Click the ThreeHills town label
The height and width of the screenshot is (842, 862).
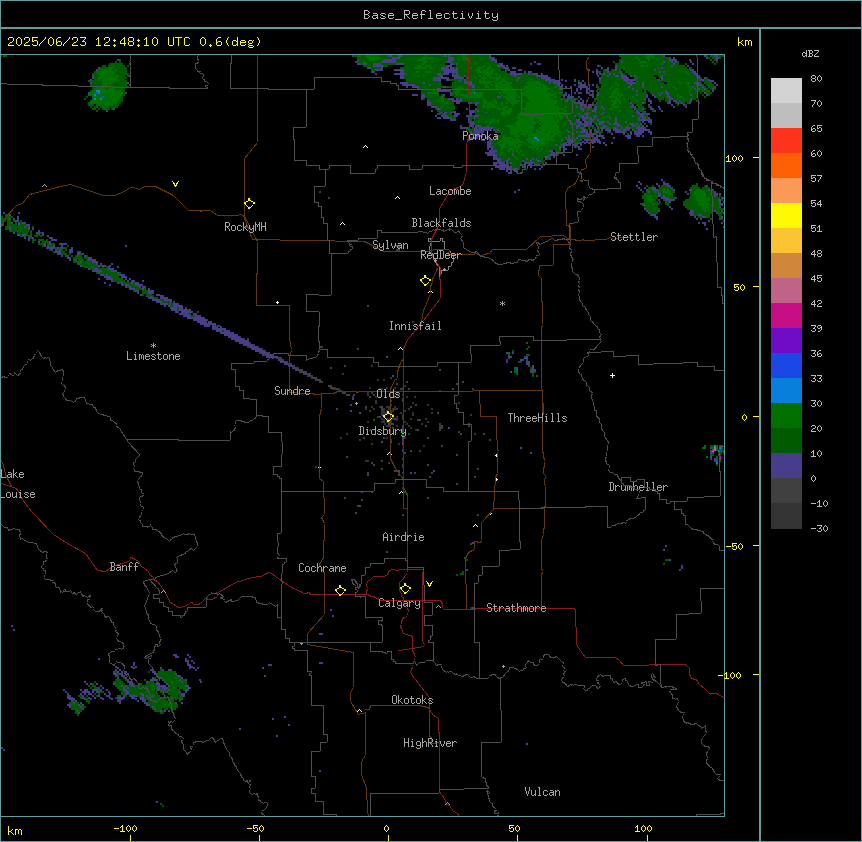pos(538,418)
